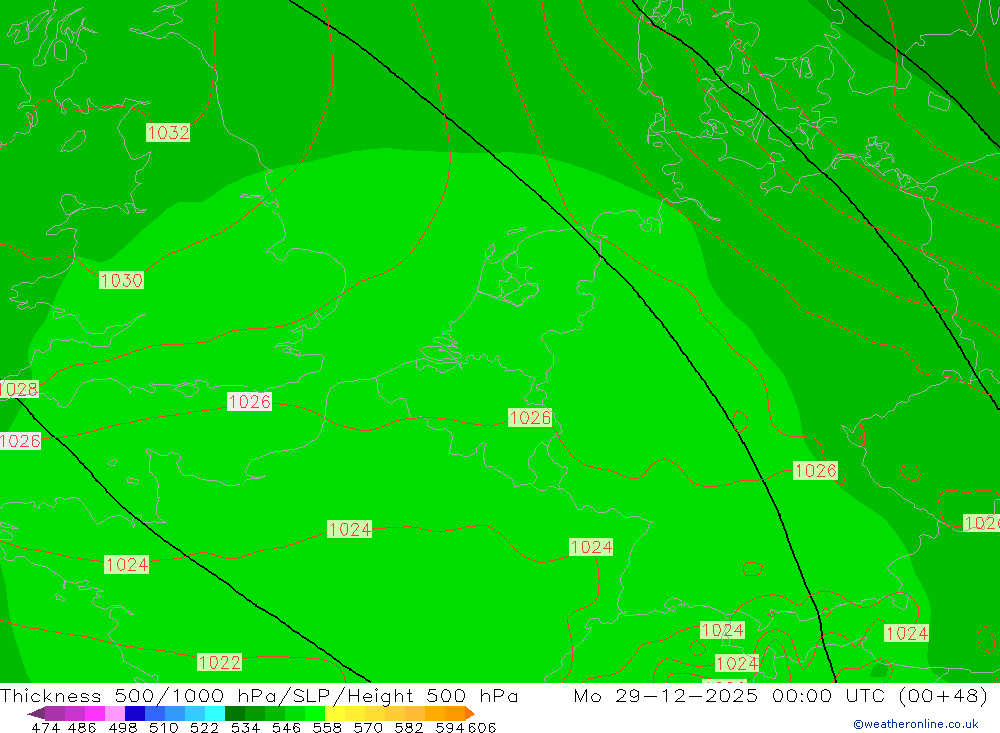Screen dimensions: 1000x733
Task: Click the legend value 498
Action: point(122,728)
